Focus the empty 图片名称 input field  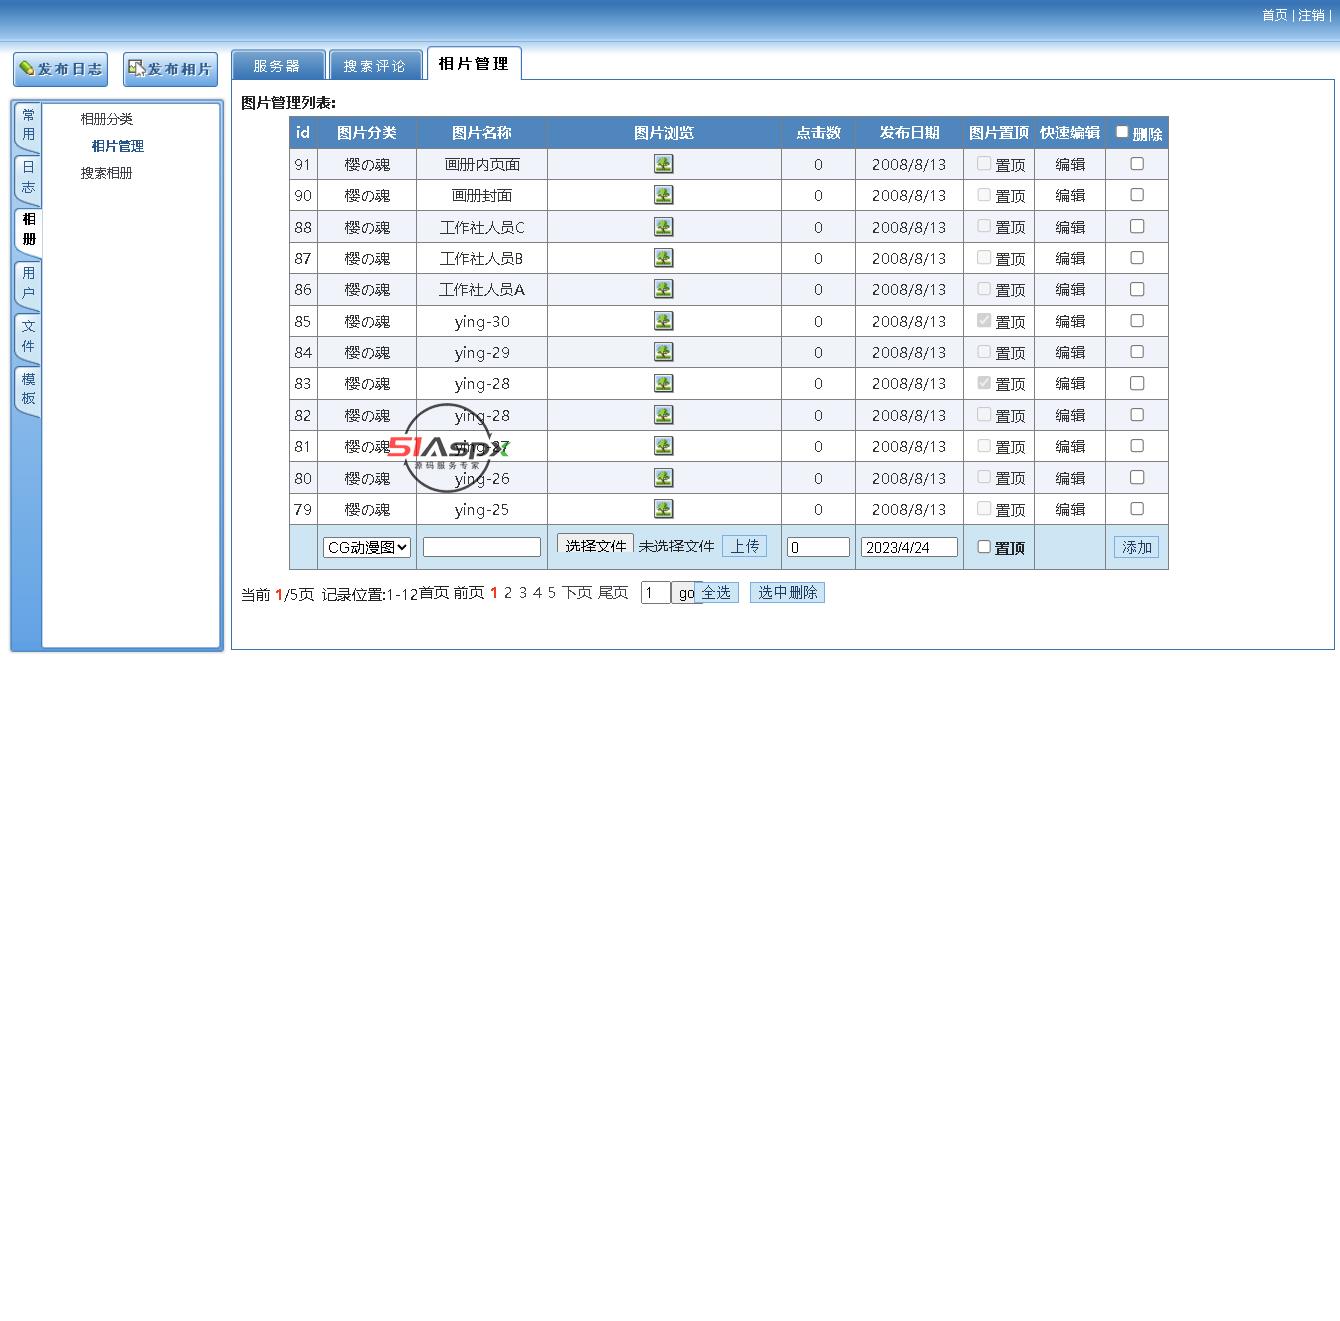(482, 547)
